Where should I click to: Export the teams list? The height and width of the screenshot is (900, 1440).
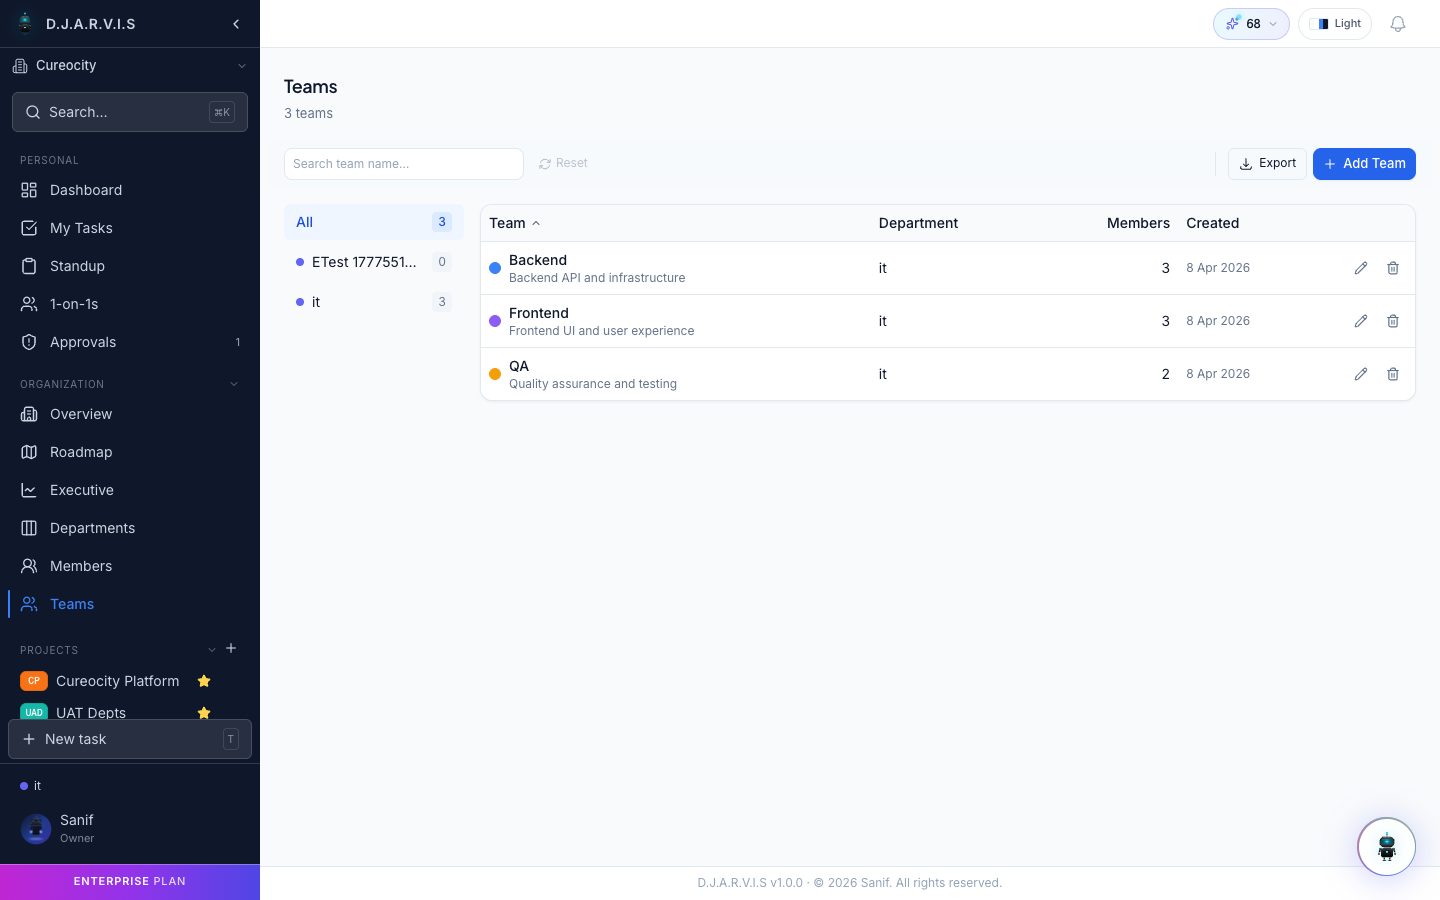pyautogui.click(x=1267, y=164)
